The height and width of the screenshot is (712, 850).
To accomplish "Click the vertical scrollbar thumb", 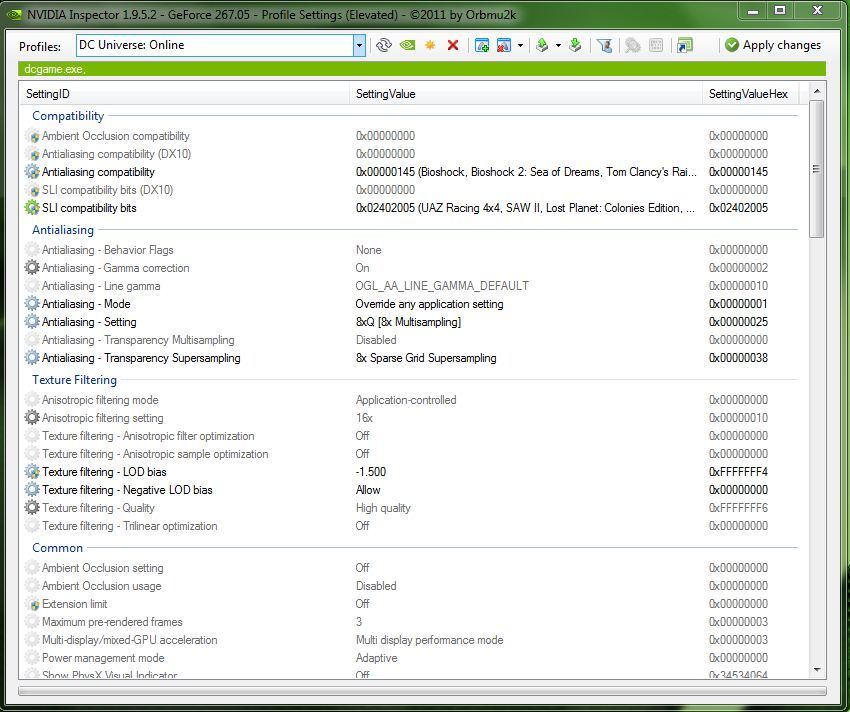I will [817, 169].
